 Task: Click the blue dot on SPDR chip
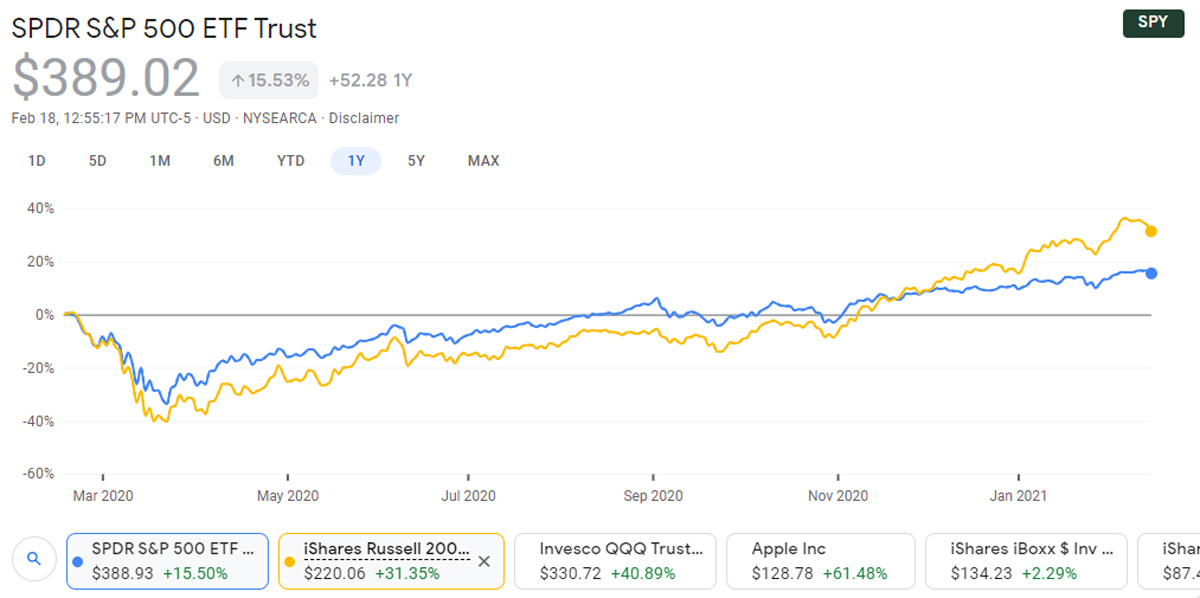pyautogui.click(x=78, y=561)
